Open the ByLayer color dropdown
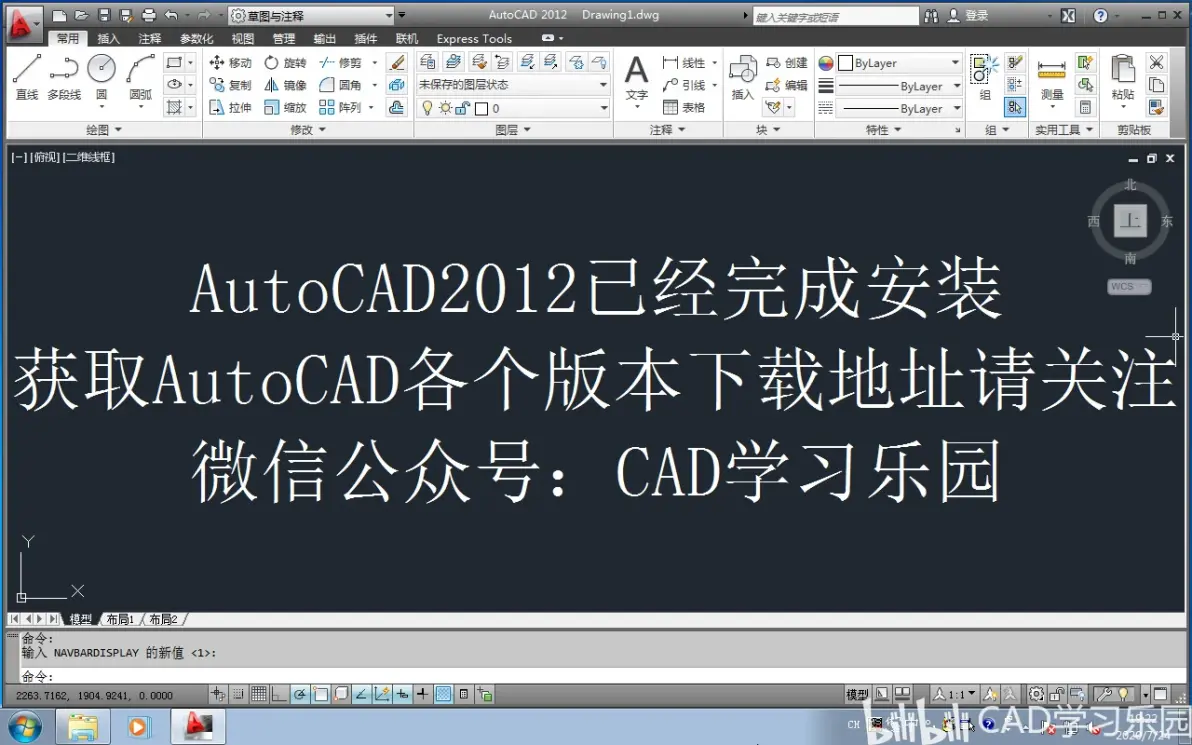The height and width of the screenshot is (745, 1192). (899, 63)
